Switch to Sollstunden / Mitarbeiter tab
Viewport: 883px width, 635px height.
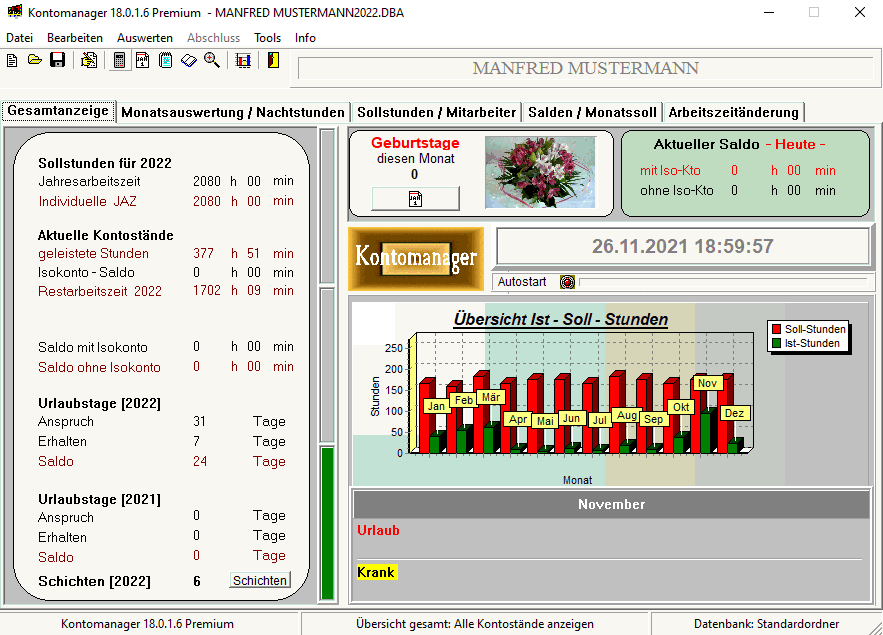pyautogui.click(x=436, y=112)
